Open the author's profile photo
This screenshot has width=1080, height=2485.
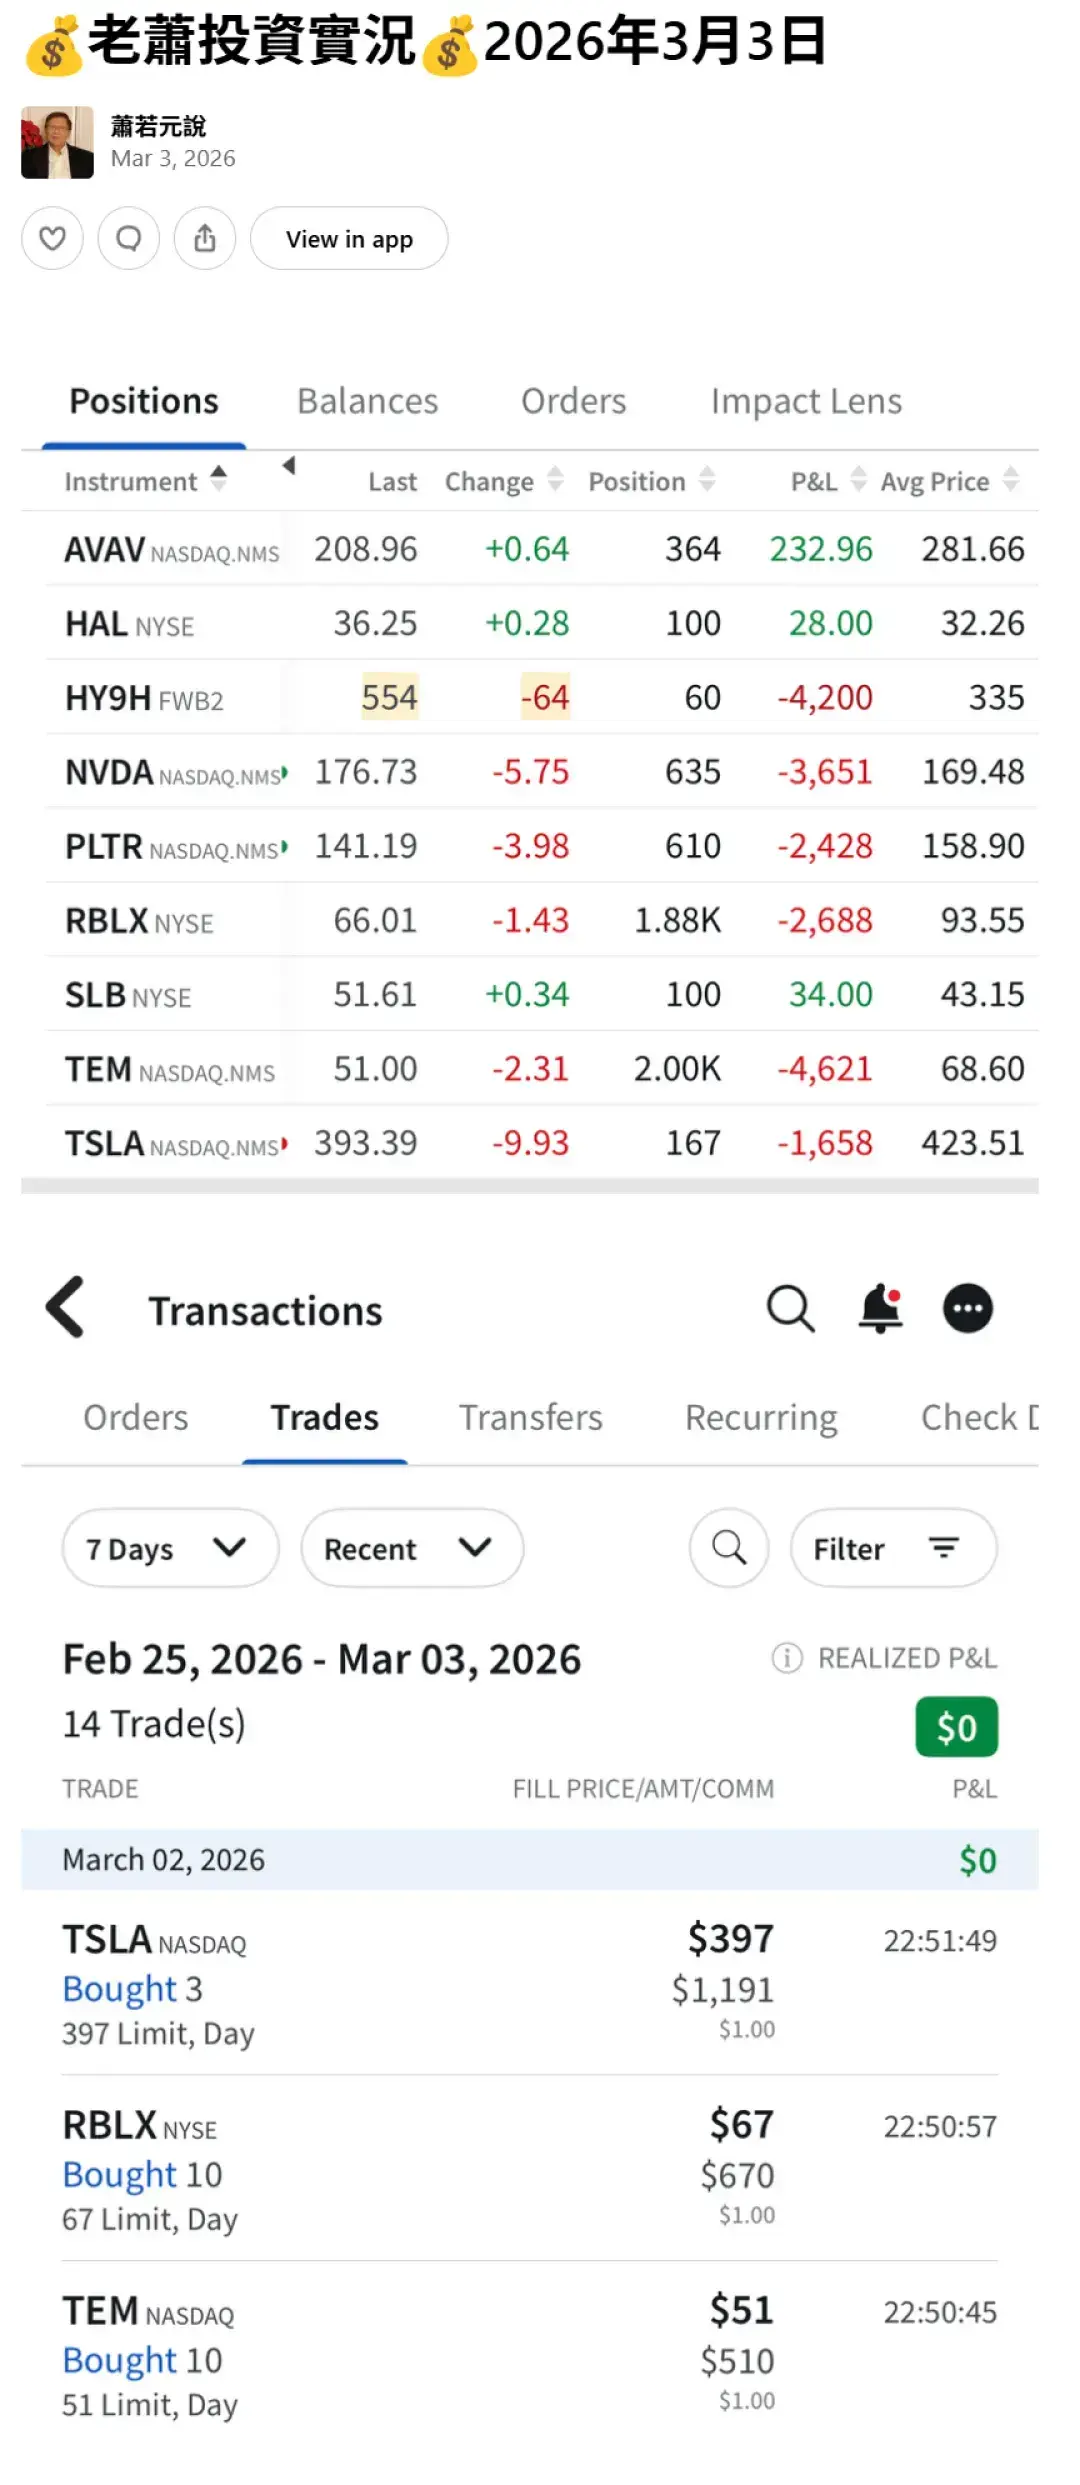click(x=57, y=143)
